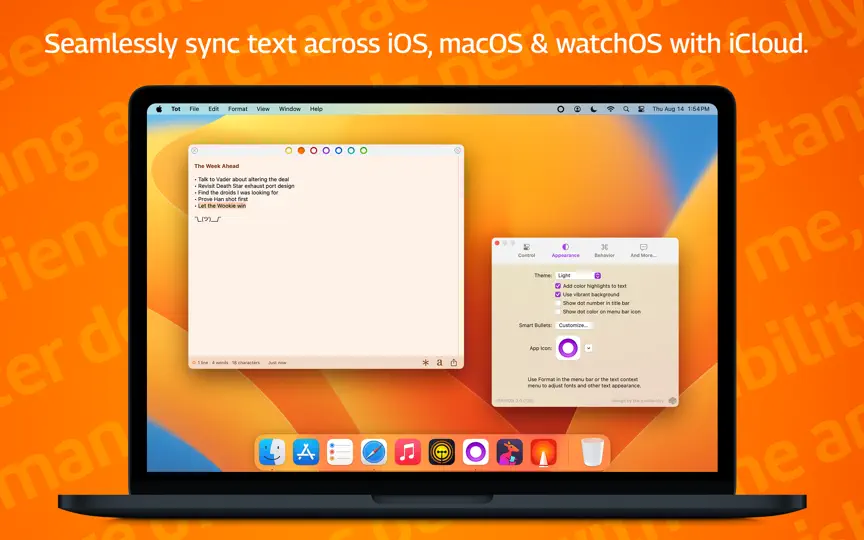Click the word and character count in status bar
Screen dimensions: 864x540
coord(229,363)
